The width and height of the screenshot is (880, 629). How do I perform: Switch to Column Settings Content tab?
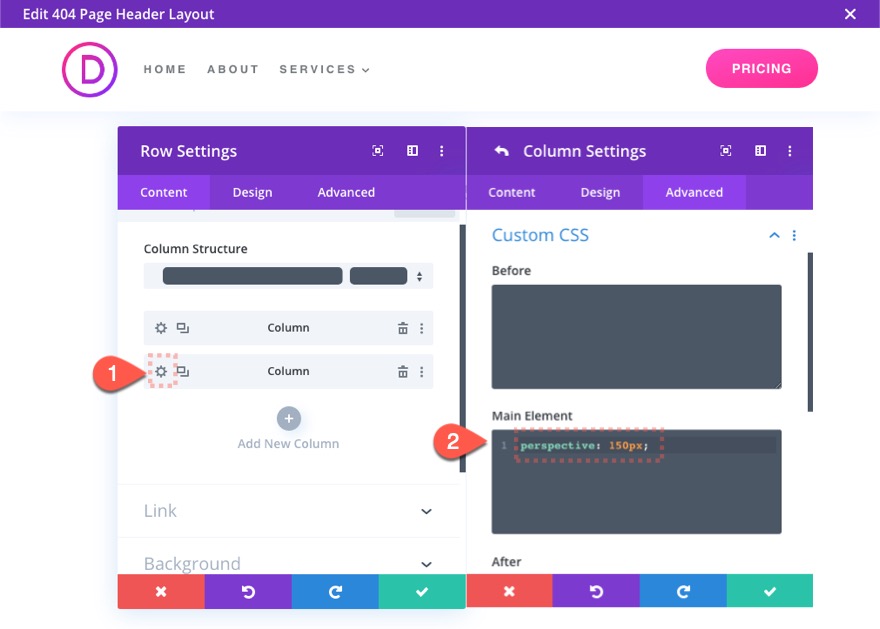coord(512,192)
